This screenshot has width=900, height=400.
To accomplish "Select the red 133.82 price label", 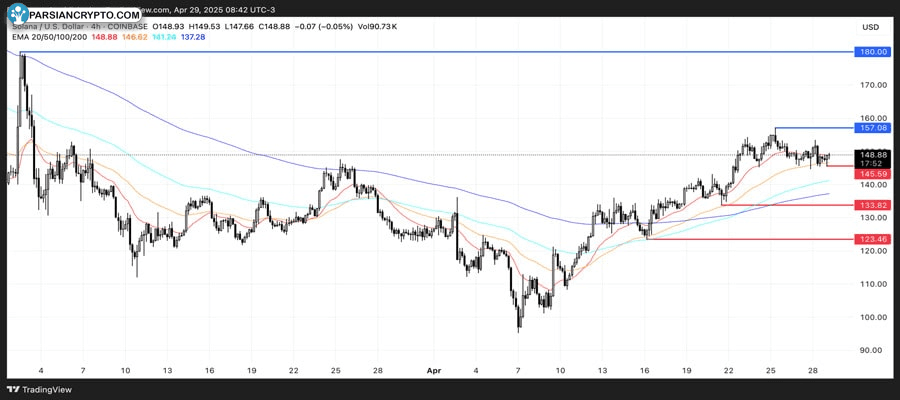I will [x=872, y=205].
